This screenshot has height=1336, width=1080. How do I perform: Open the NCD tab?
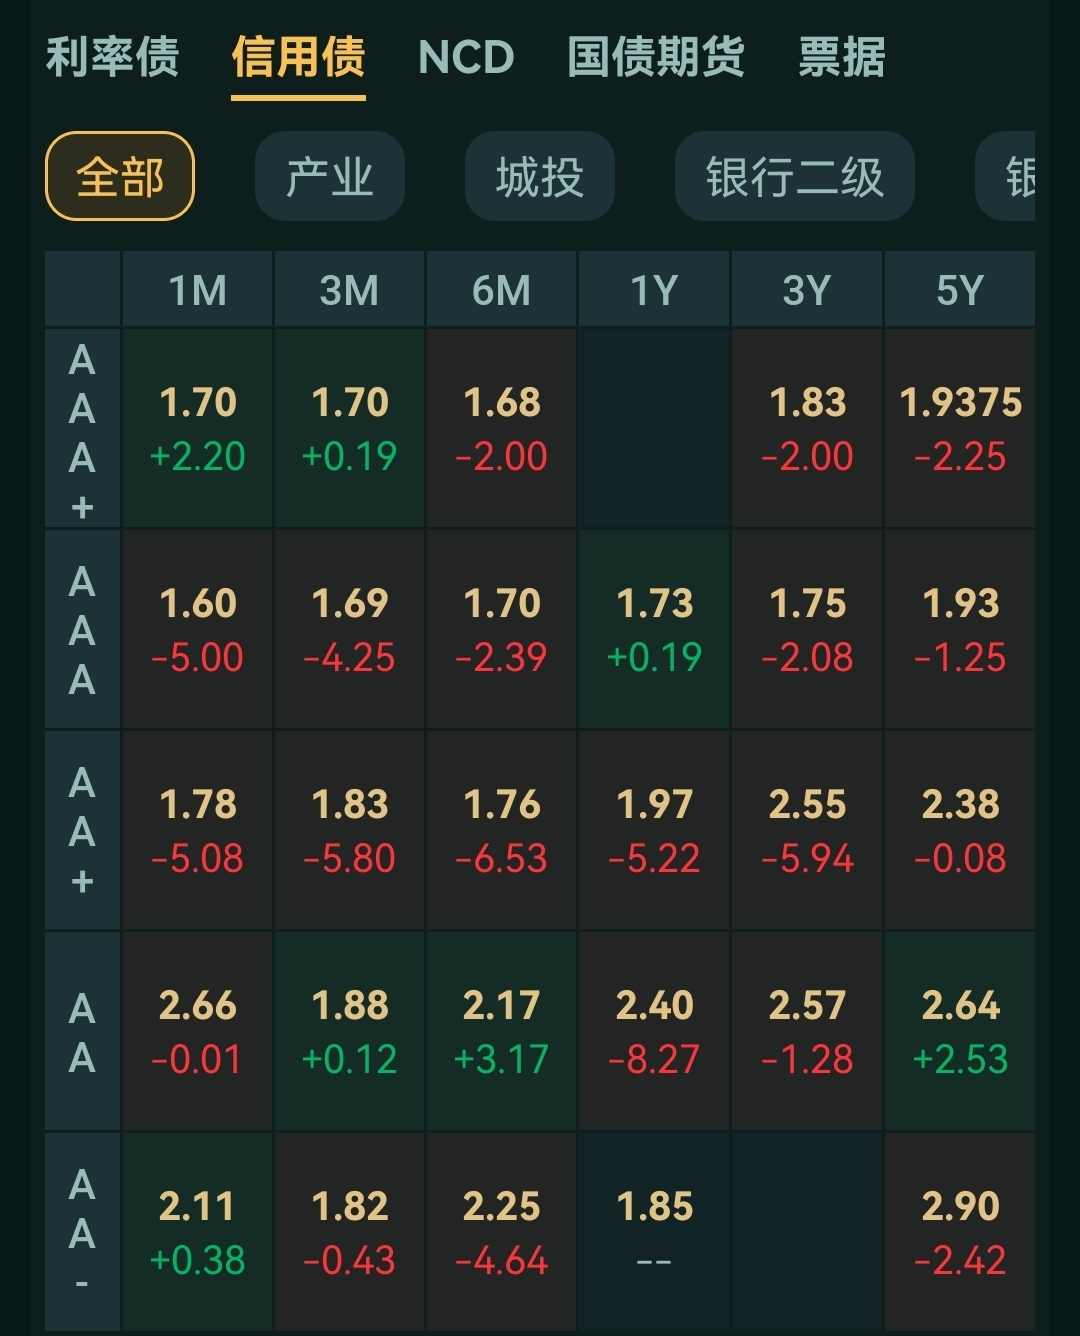[466, 57]
